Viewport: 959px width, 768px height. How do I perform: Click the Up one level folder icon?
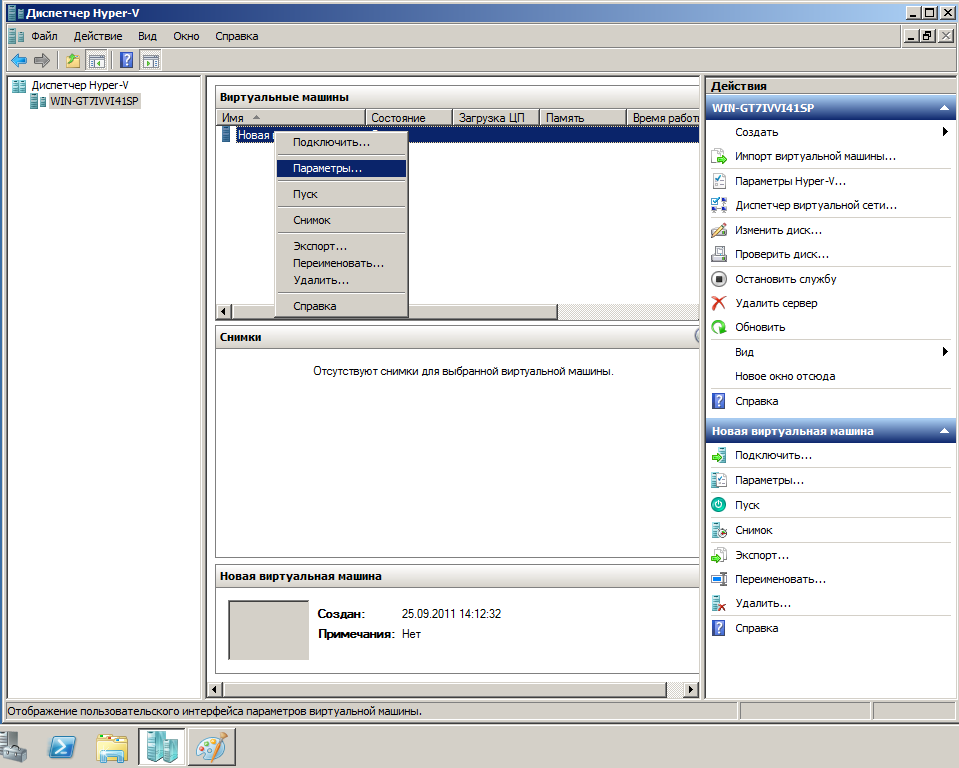(x=72, y=60)
